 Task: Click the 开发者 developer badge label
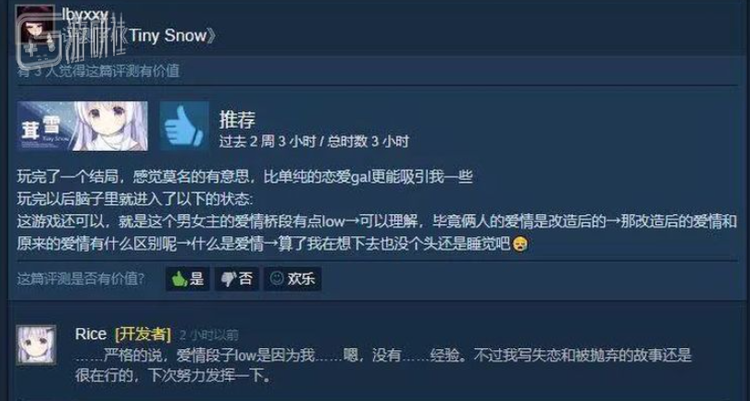point(143,334)
